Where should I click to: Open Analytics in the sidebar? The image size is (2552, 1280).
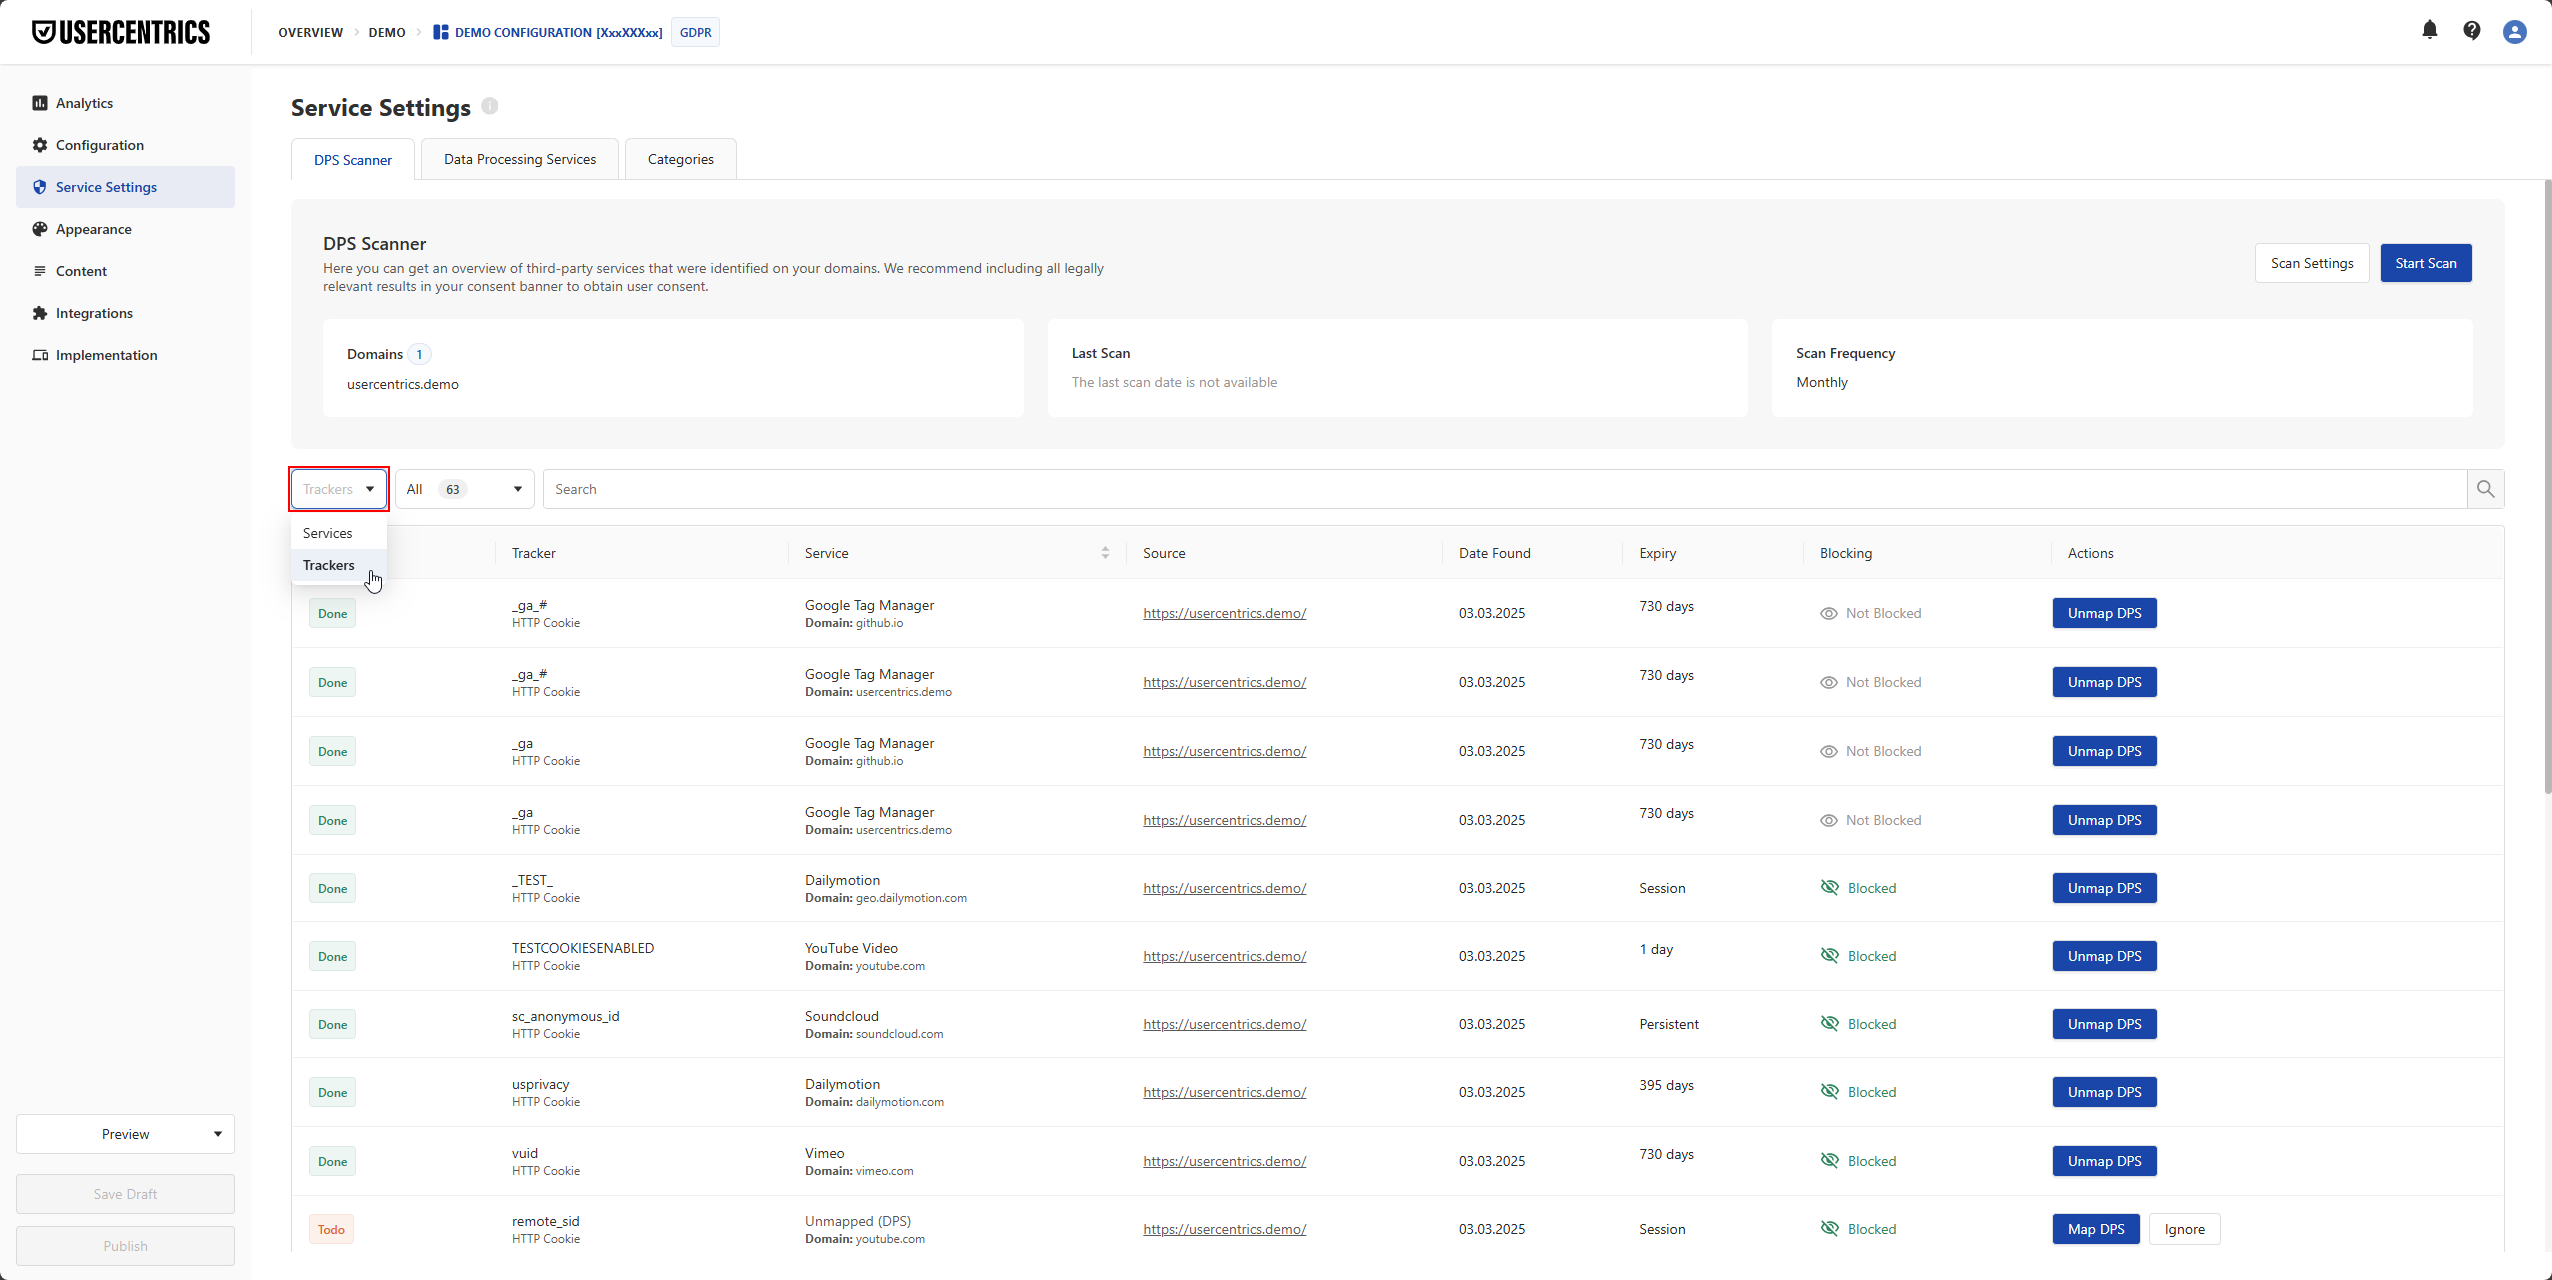click(125, 103)
